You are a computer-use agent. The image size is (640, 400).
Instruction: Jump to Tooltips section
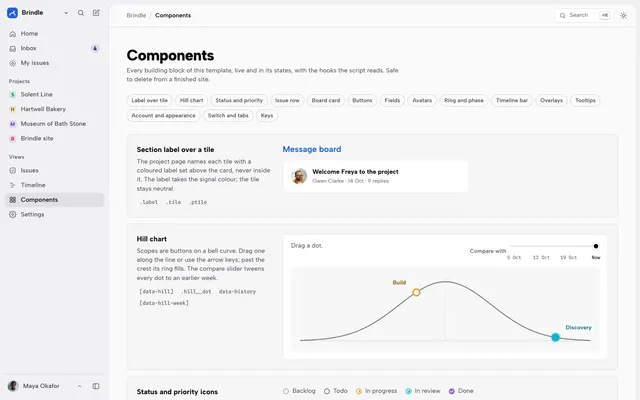pyautogui.click(x=585, y=100)
